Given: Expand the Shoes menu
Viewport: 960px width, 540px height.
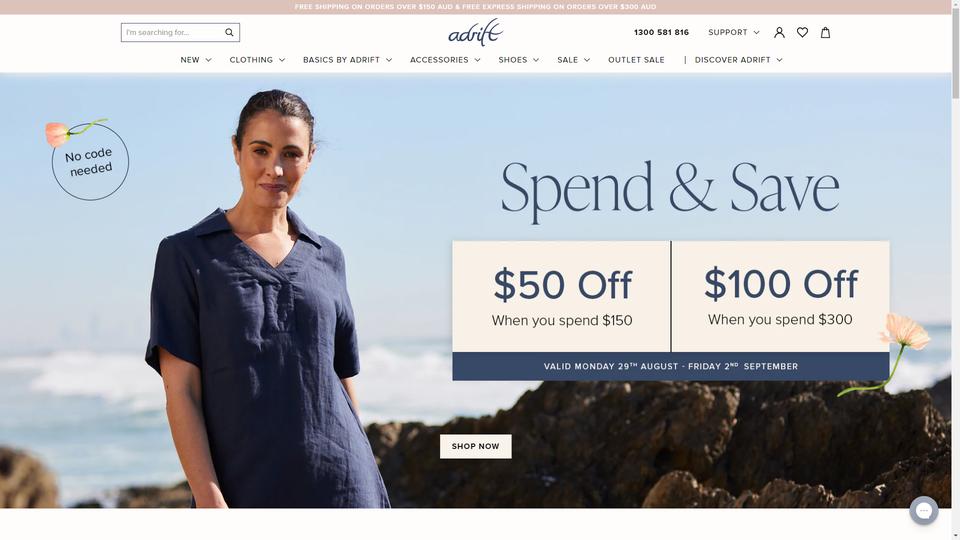Looking at the screenshot, I should 519,60.
